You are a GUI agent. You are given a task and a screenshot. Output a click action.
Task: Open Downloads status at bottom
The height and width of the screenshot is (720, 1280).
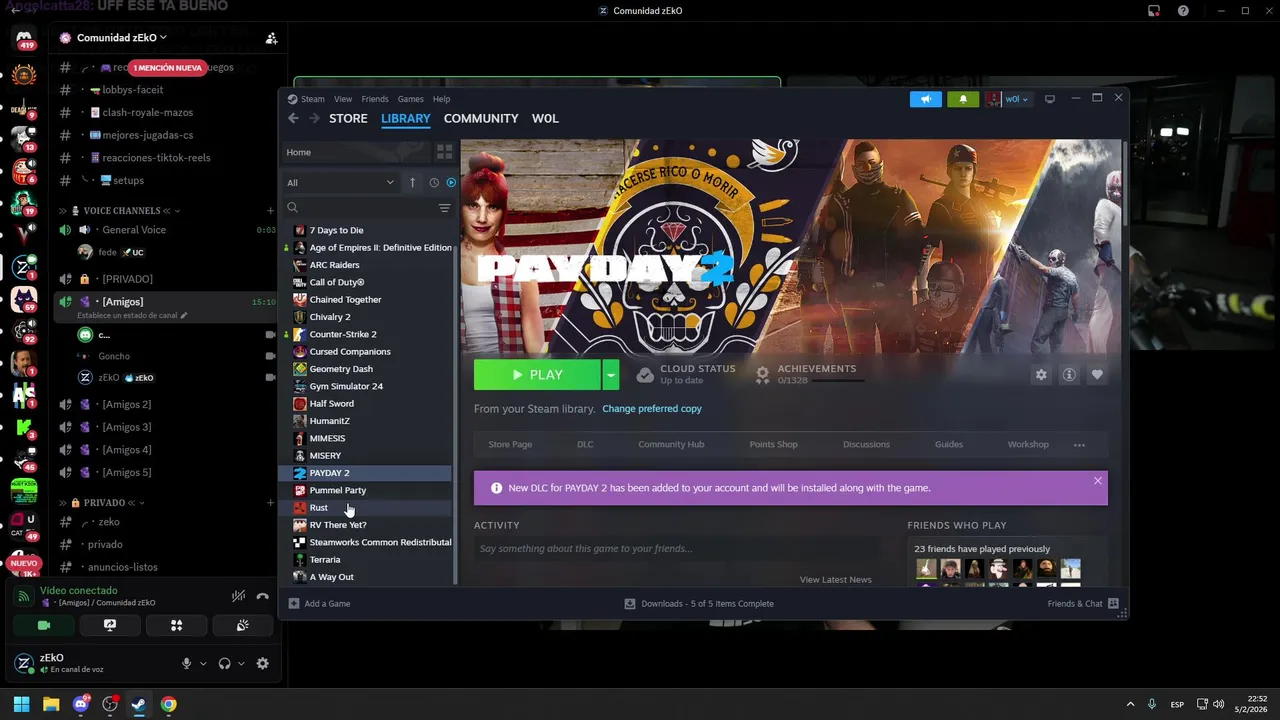[699, 604]
